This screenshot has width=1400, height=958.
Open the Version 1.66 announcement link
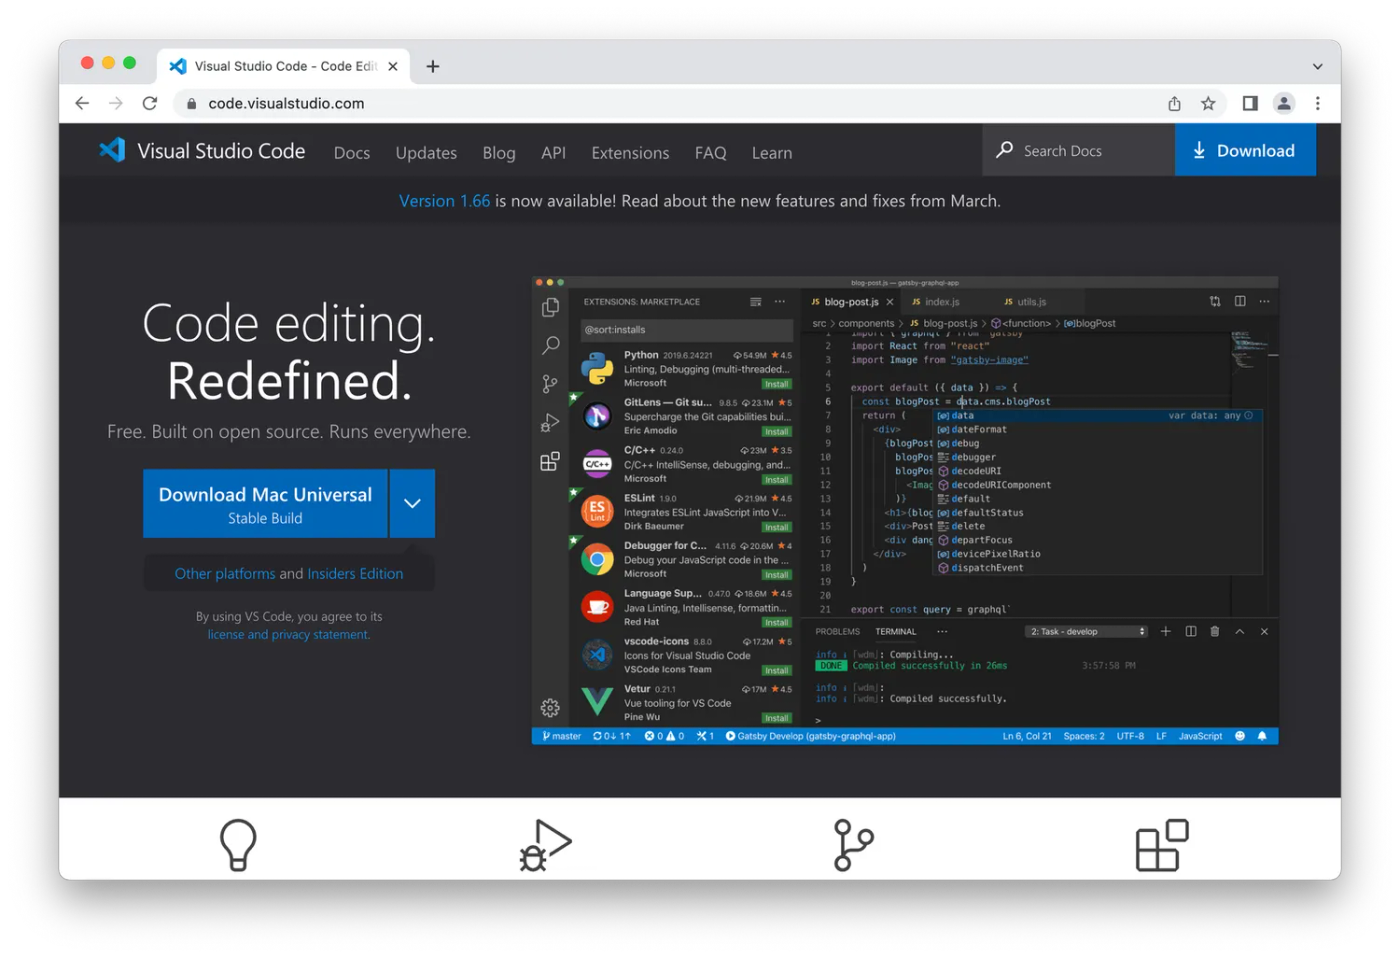444,200
